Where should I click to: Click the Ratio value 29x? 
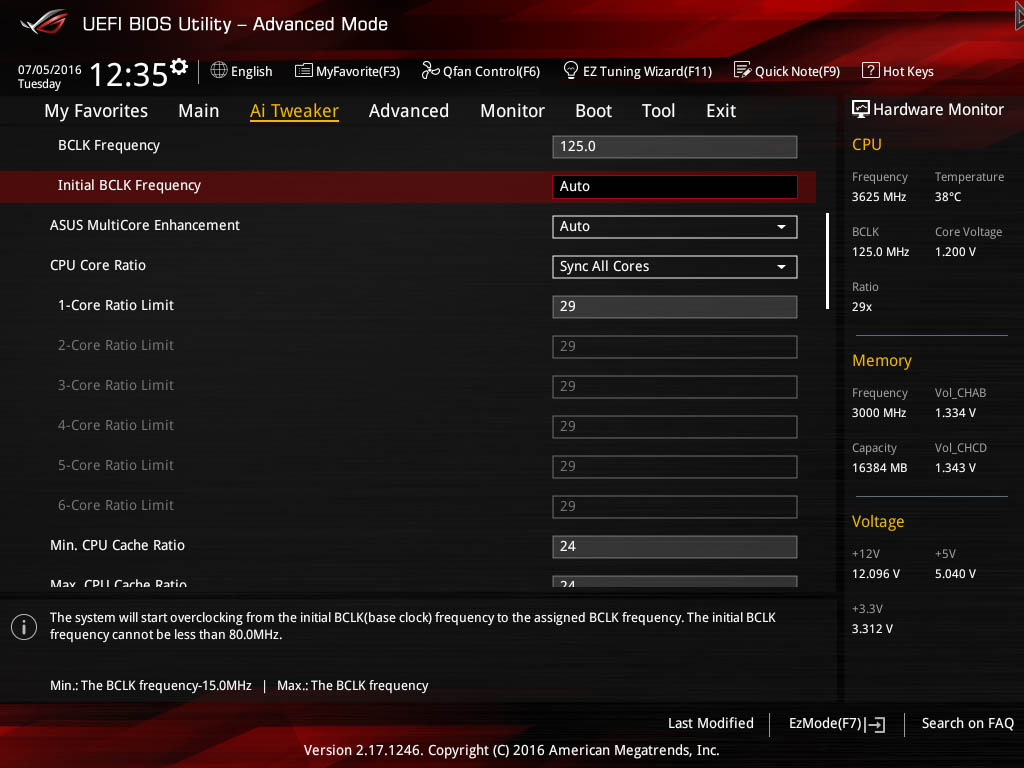tap(862, 306)
